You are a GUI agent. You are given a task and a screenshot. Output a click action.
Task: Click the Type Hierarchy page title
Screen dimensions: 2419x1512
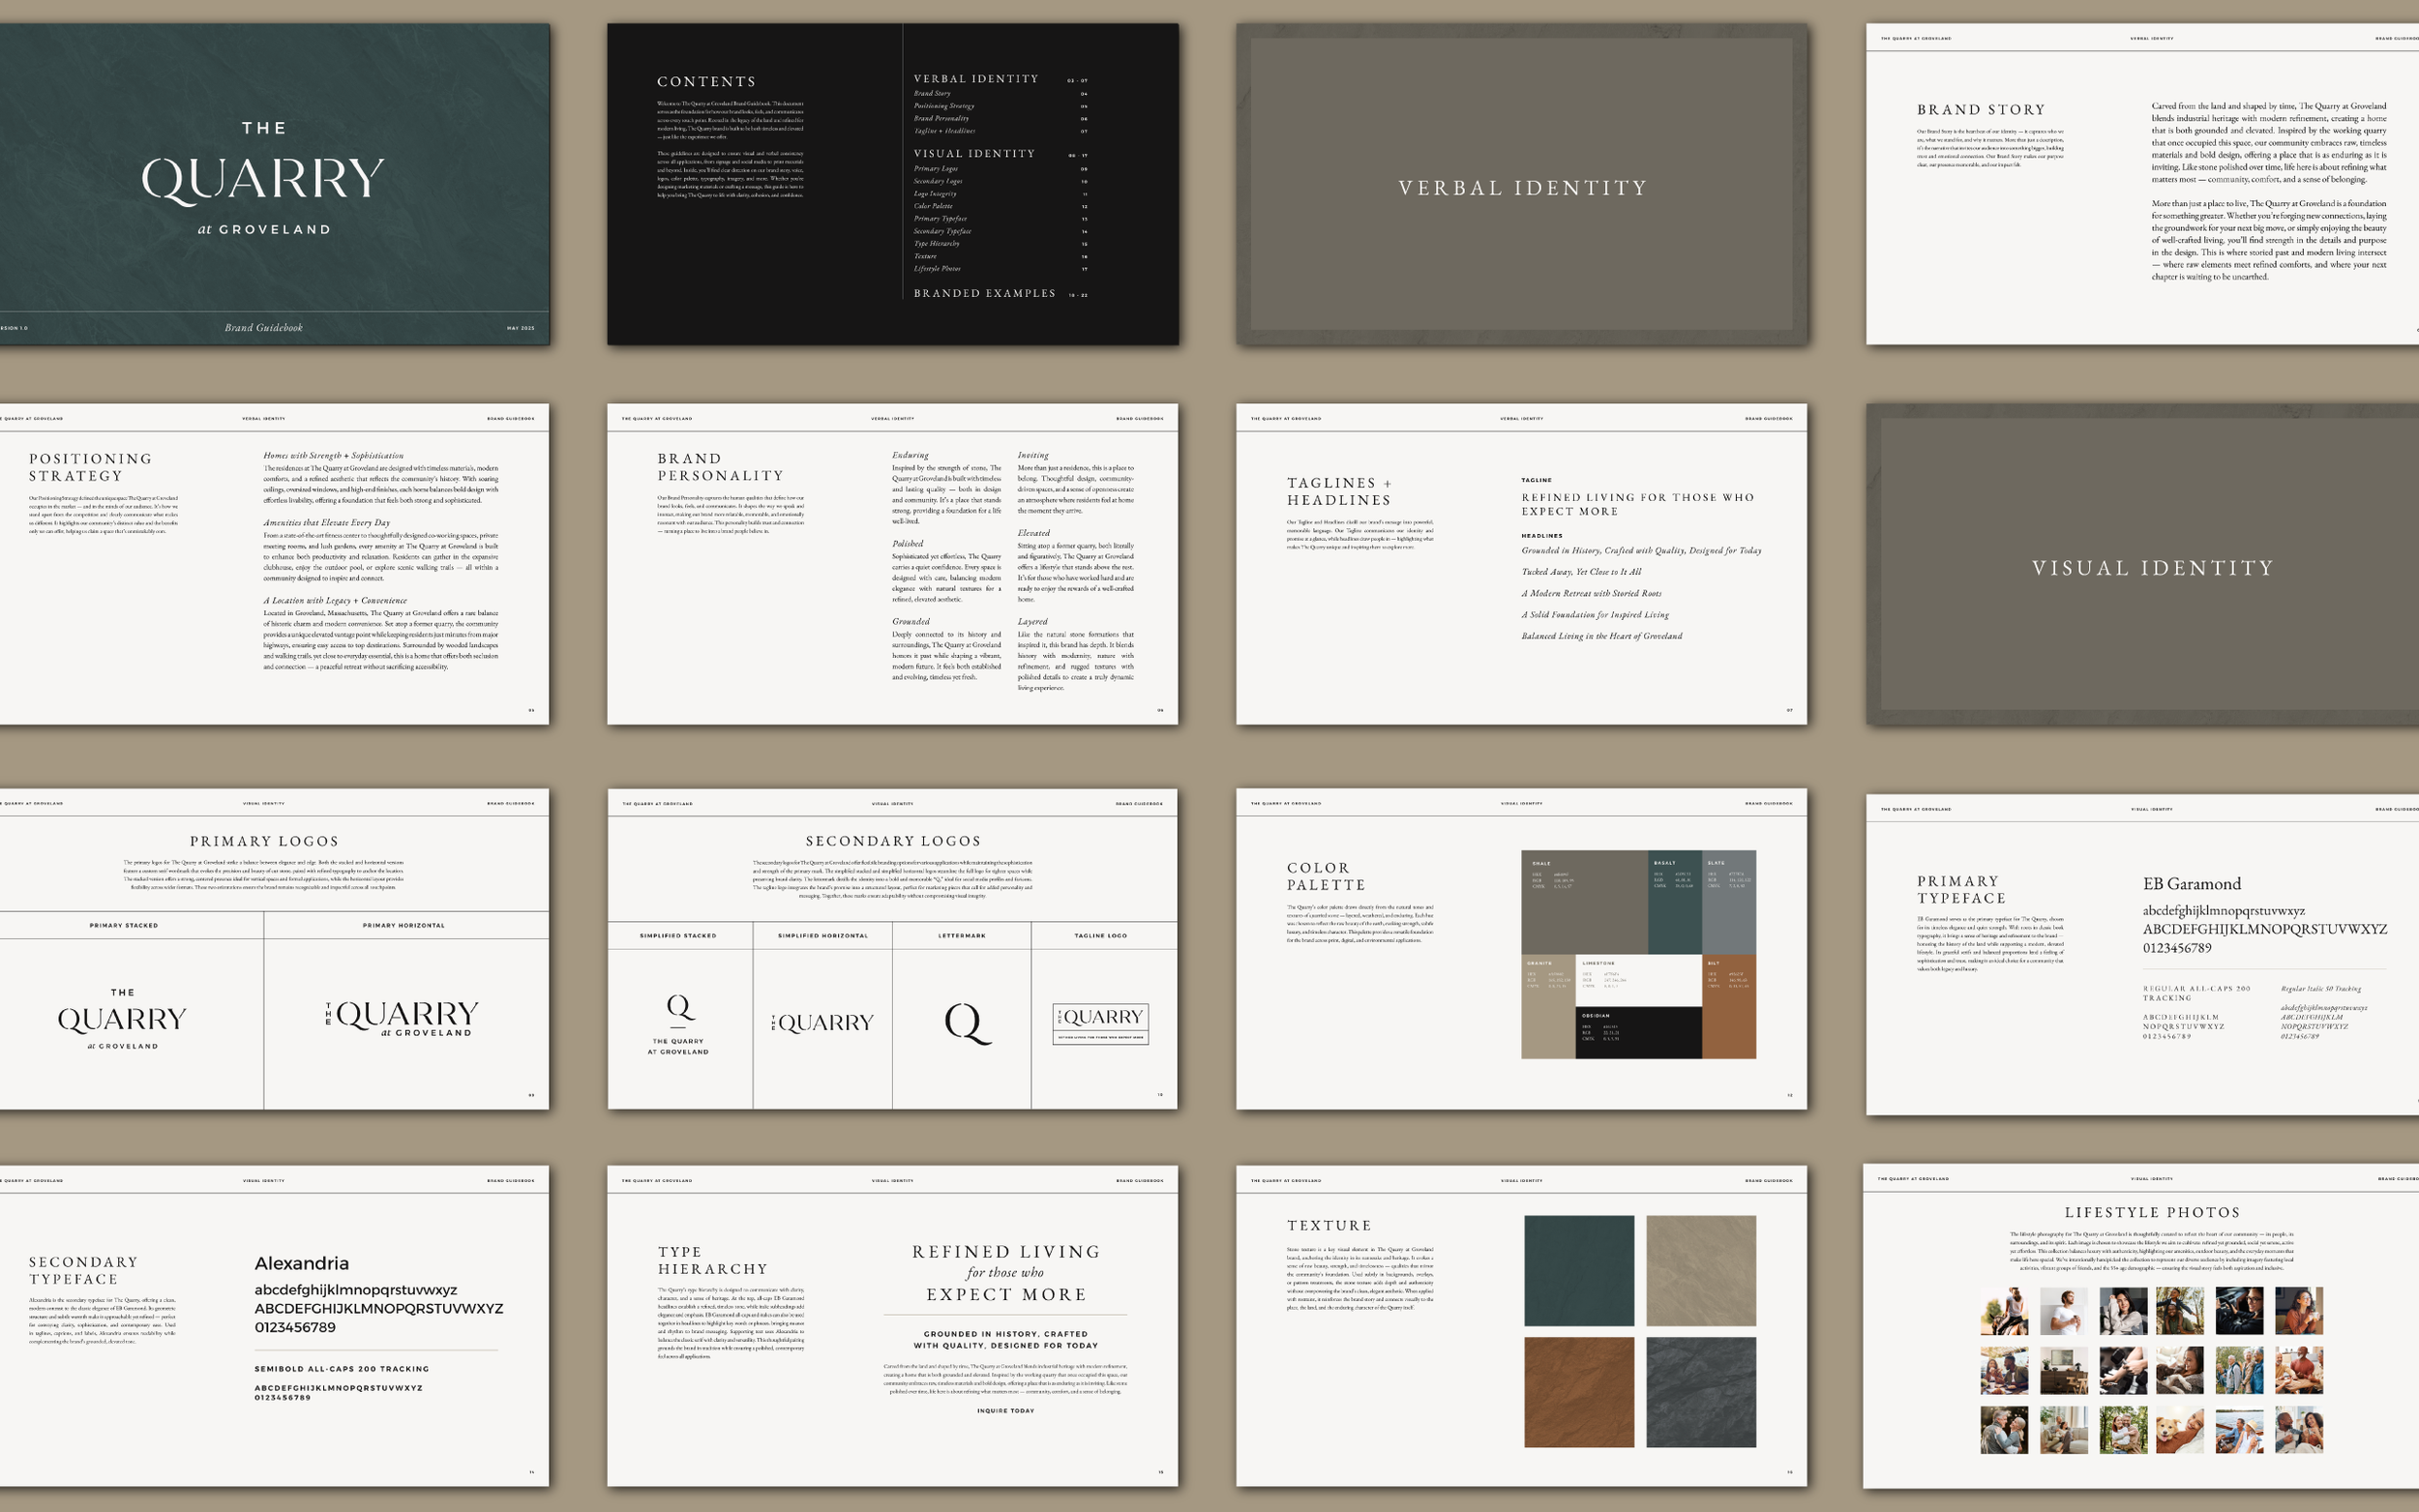point(712,1261)
